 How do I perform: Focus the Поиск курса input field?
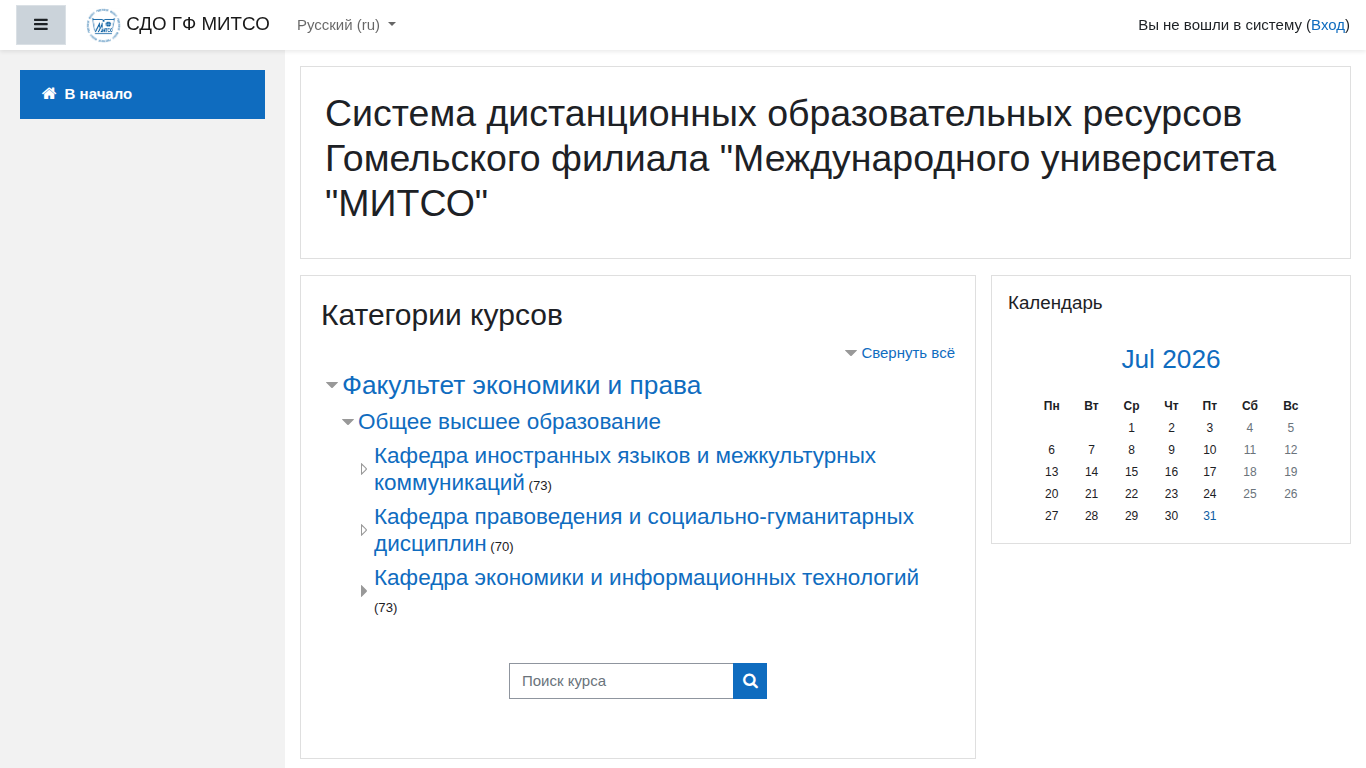pos(621,681)
